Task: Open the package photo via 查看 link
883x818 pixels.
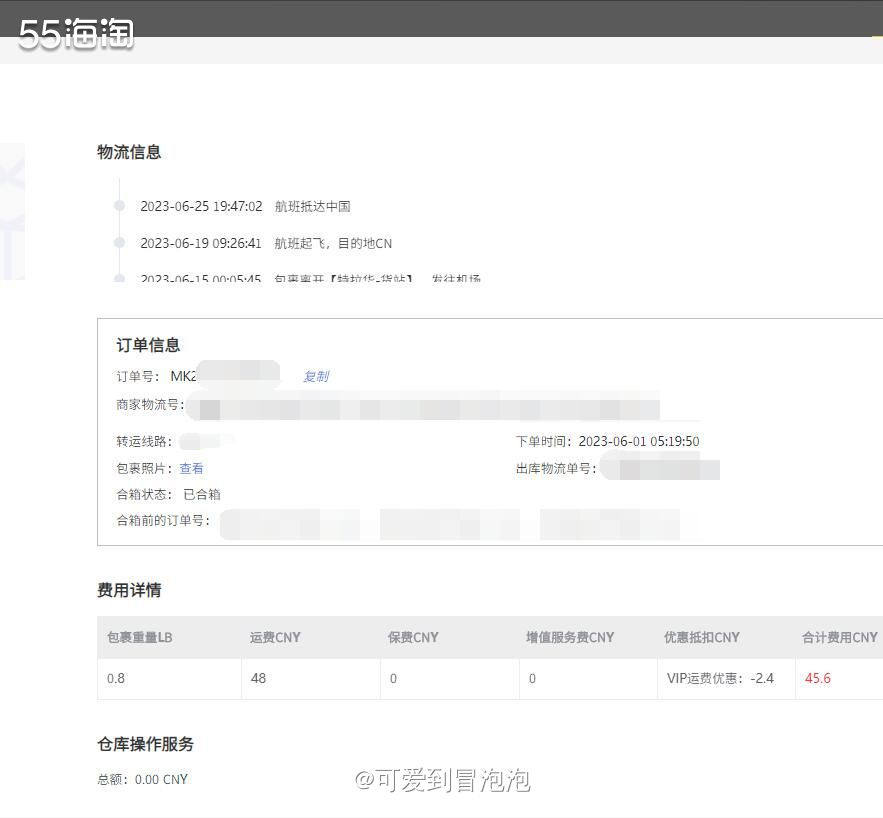Action: point(191,468)
